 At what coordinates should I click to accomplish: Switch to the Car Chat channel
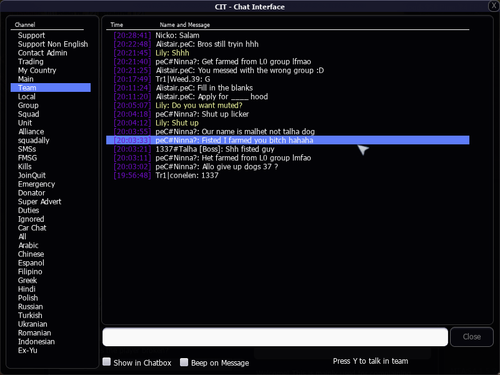(32, 228)
